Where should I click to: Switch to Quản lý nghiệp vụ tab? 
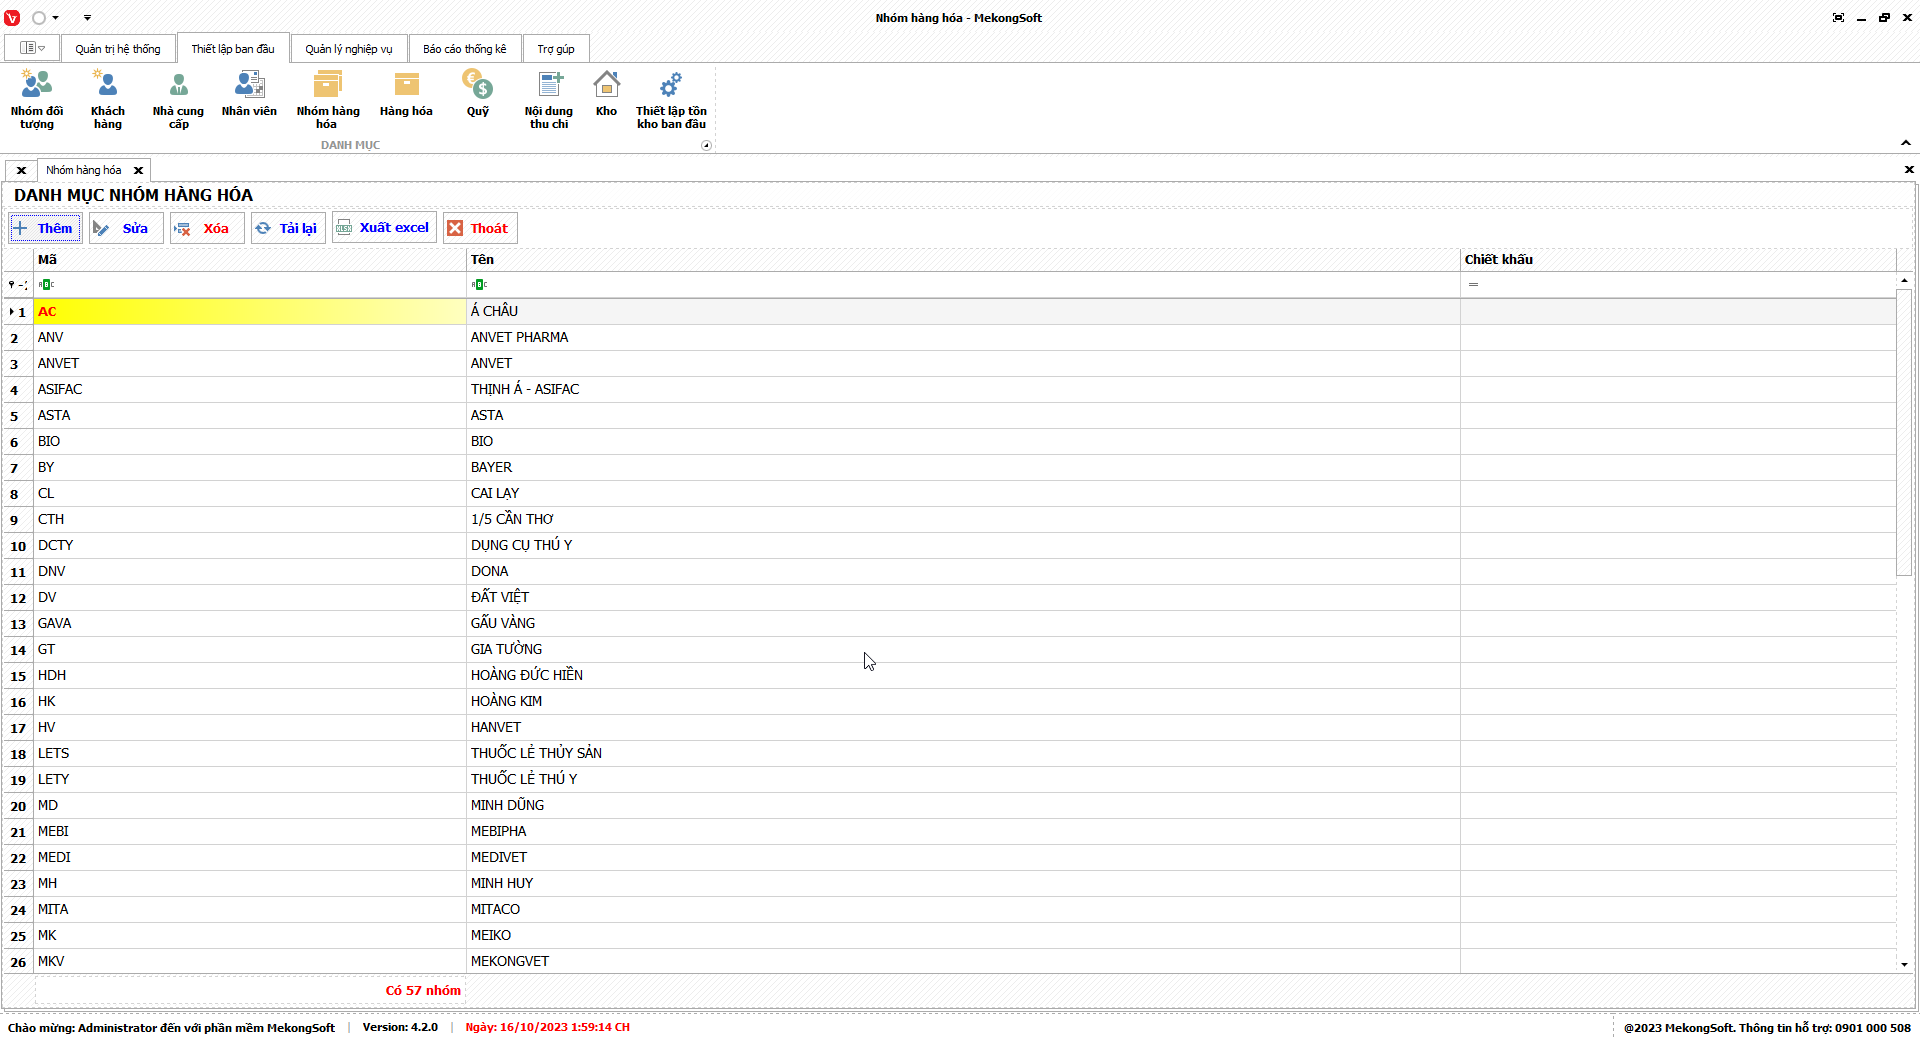[348, 49]
